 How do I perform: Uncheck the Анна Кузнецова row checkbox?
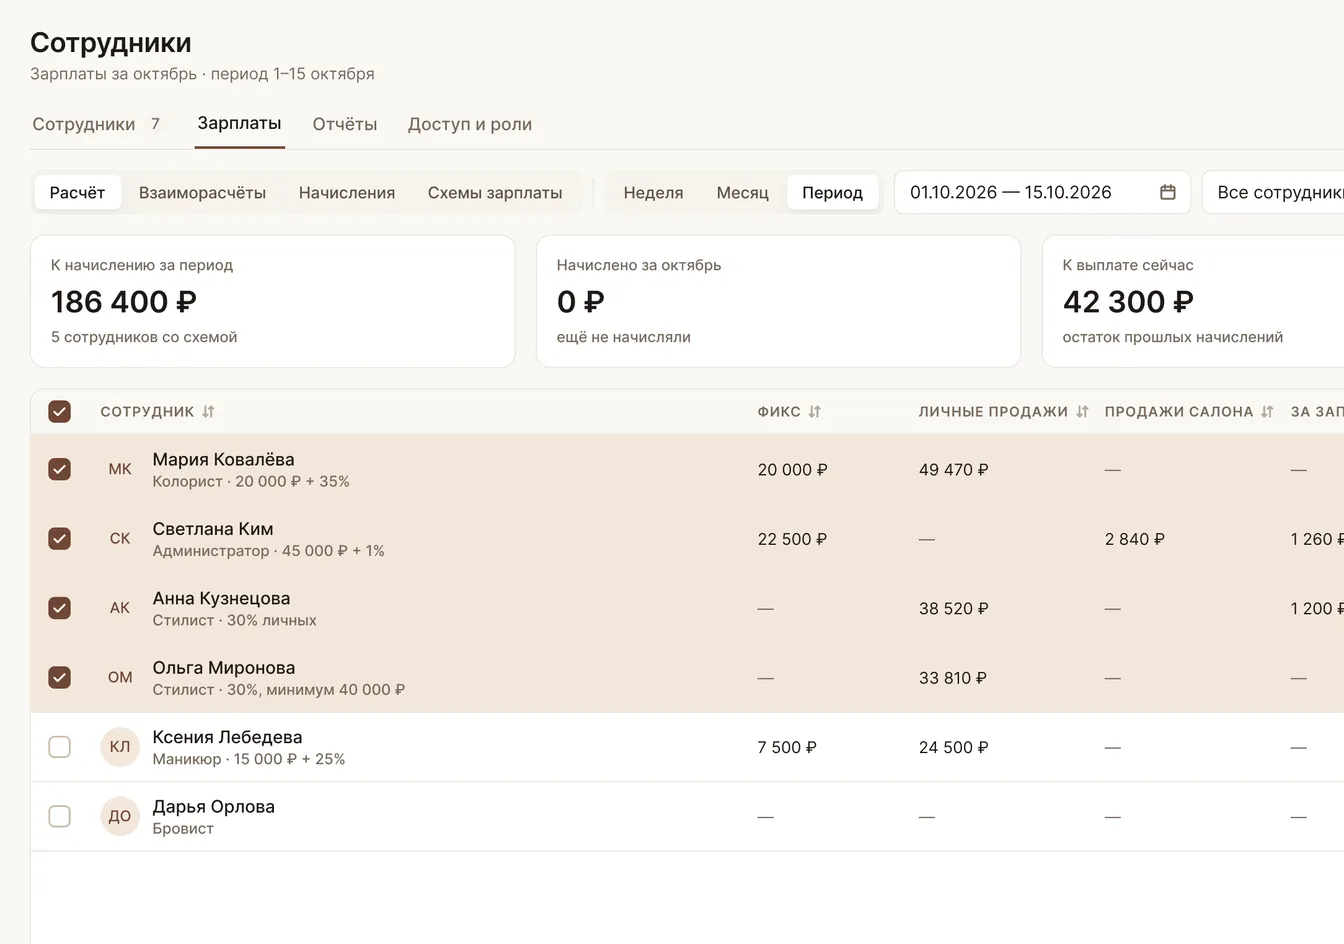(x=60, y=608)
